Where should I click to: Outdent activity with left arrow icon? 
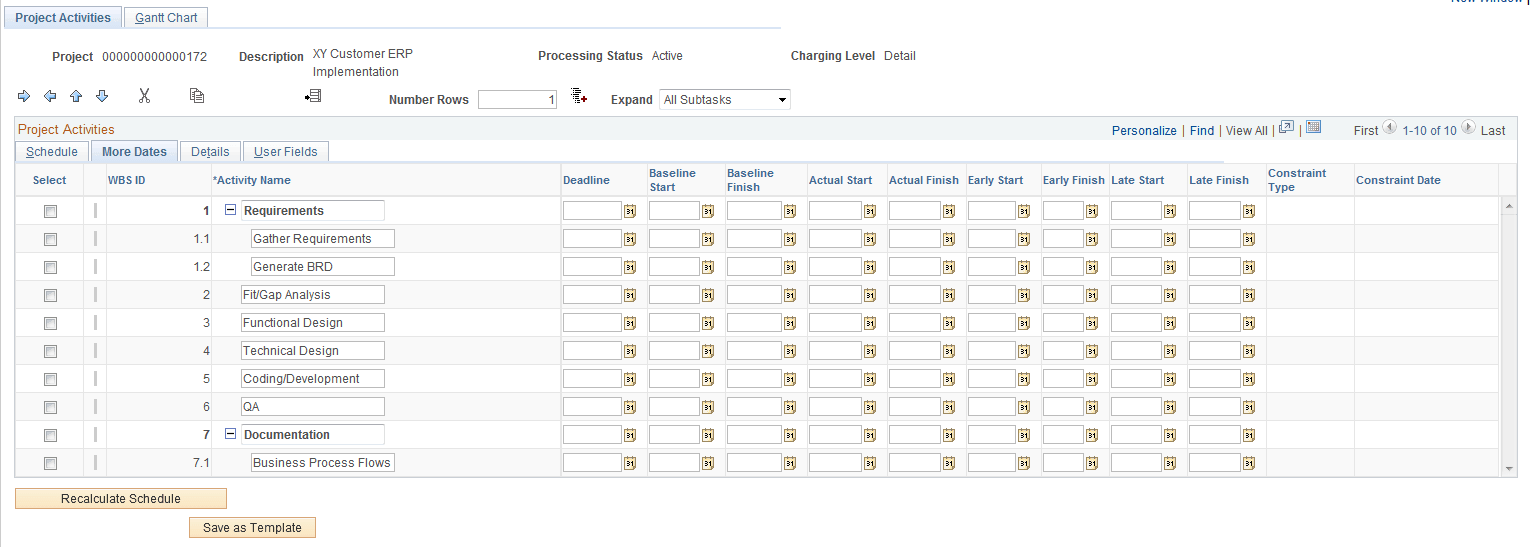(50, 96)
